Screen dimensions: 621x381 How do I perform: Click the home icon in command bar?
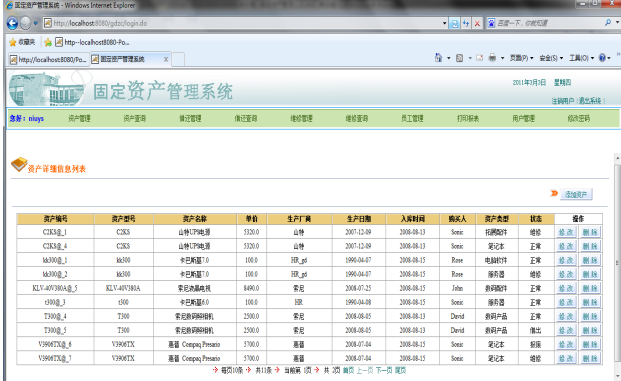[438, 58]
